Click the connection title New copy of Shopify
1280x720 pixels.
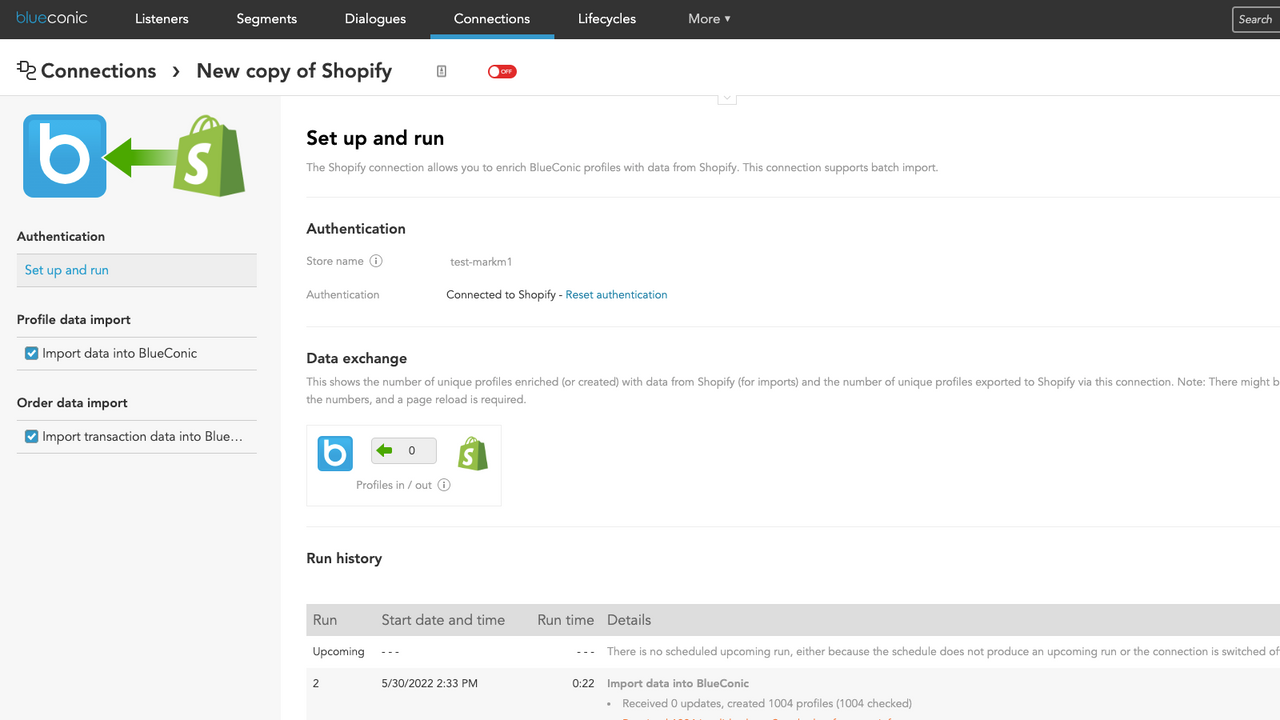pos(294,71)
